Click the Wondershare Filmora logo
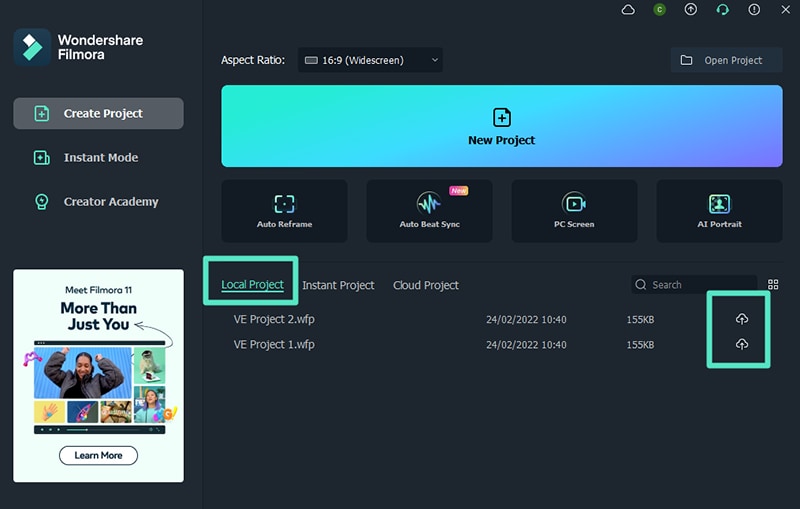 [32, 47]
